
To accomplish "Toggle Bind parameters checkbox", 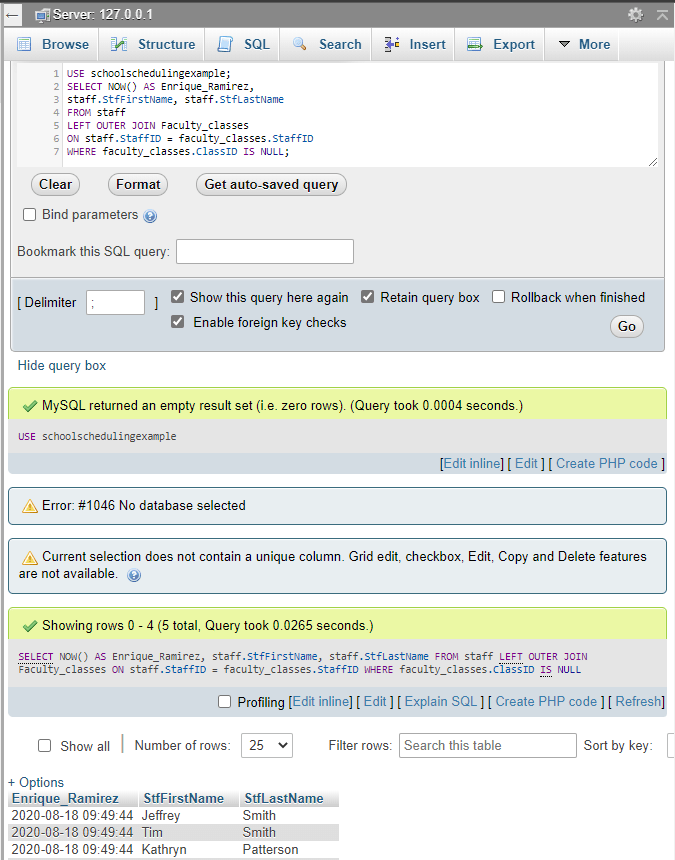I will pos(30,214).
